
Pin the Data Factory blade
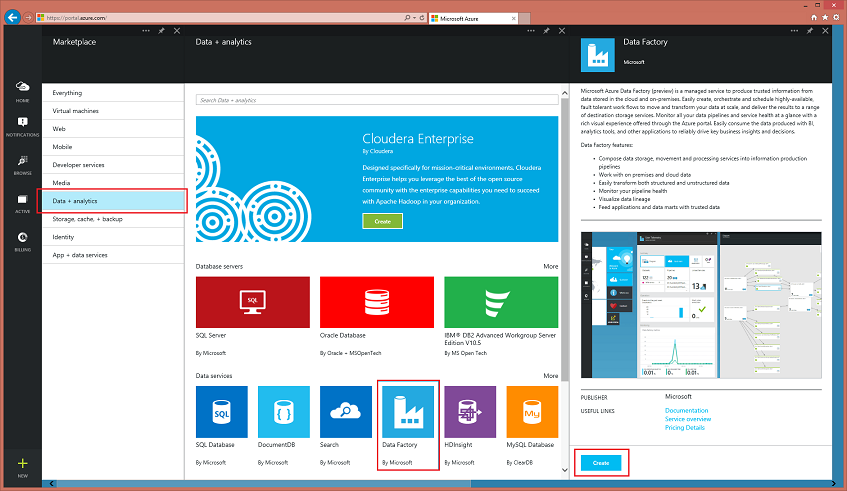coord(810,31)
